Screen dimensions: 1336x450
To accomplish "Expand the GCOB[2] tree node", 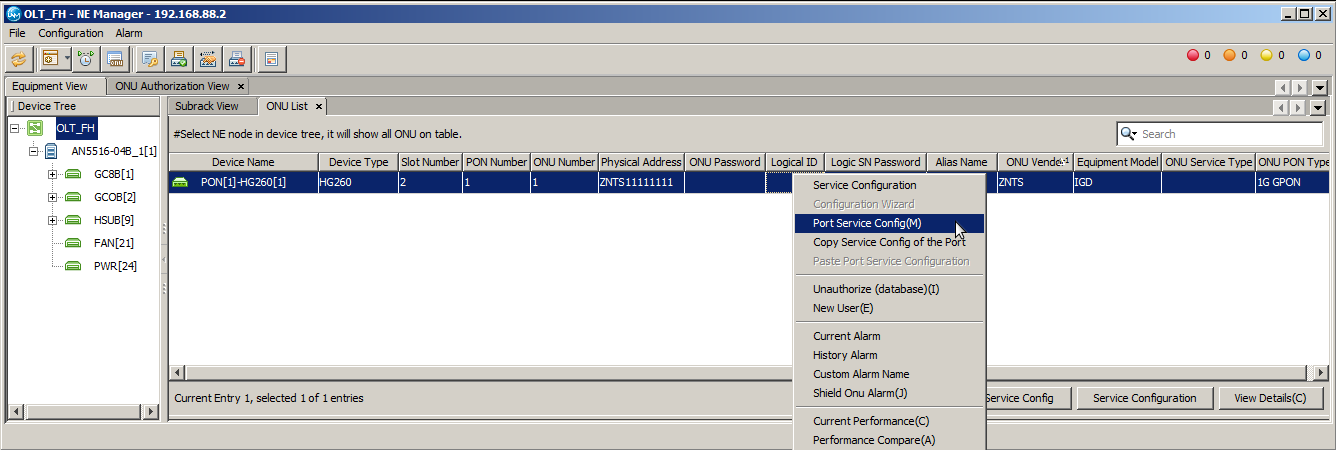I will point(52,197).
